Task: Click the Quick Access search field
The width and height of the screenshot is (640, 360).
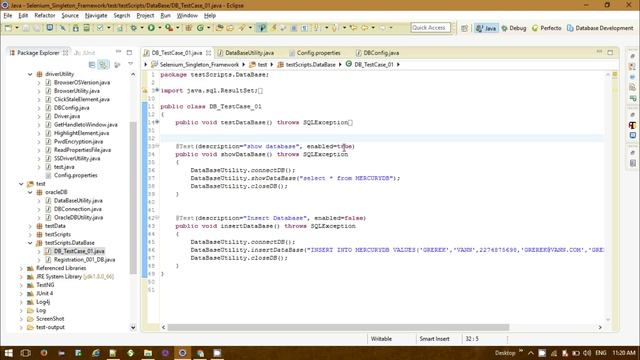Action: coord(431,28)
